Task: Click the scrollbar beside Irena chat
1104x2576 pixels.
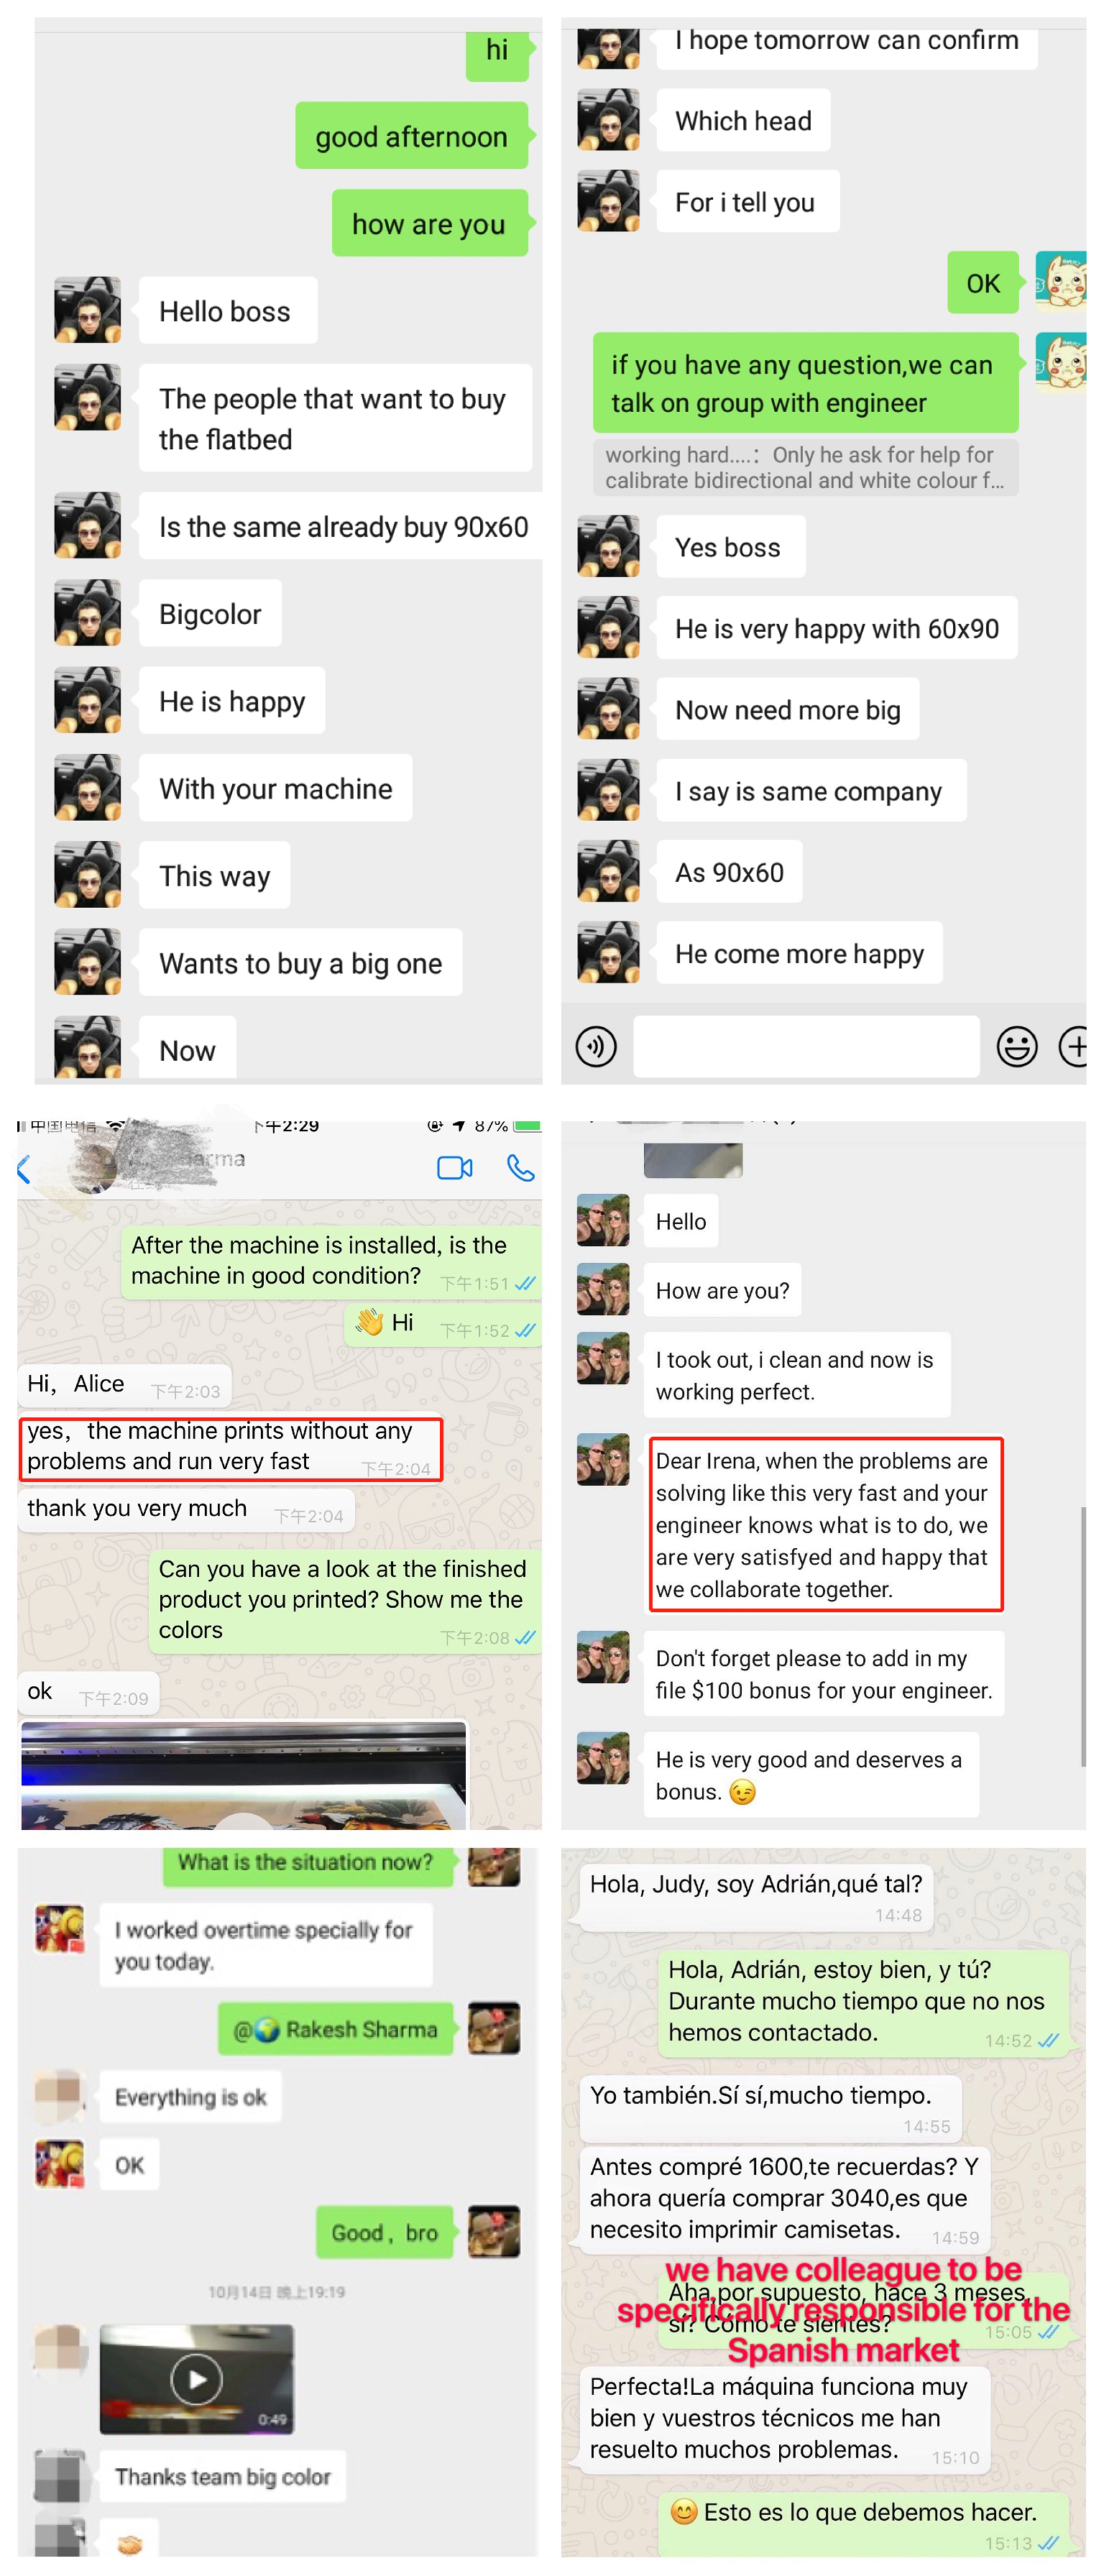Action: tap(1083, 1638)
